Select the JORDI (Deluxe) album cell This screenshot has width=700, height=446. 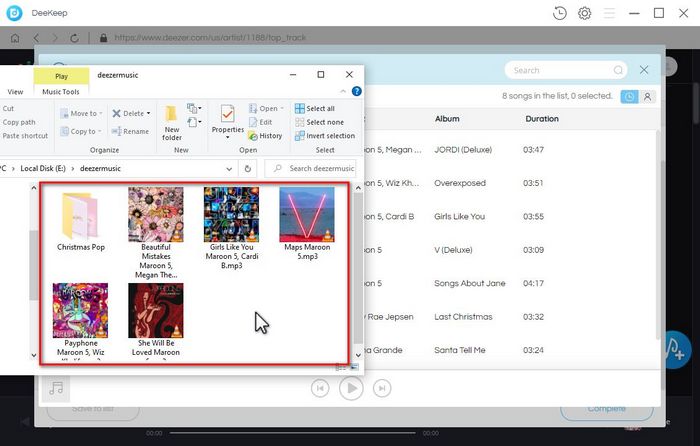[x=463, y=150]
